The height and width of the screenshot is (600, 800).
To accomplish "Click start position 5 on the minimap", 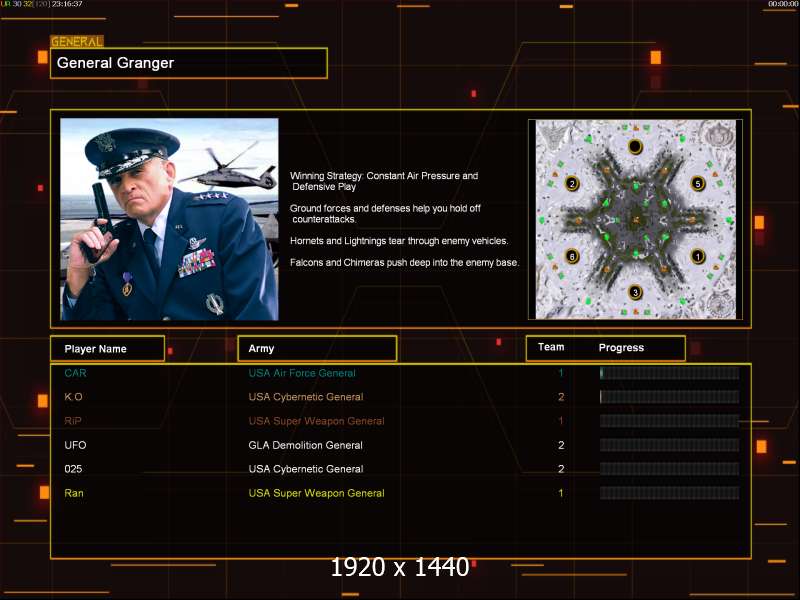I will tap(697, 184).
